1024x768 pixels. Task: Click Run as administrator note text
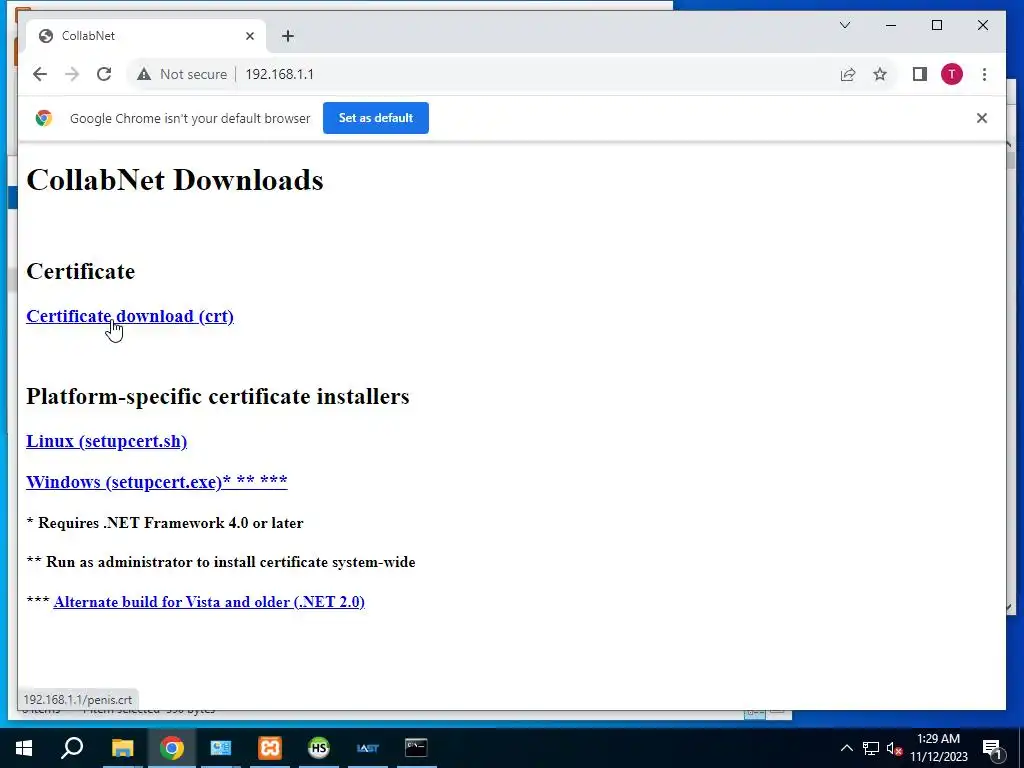tap(221, 562)
